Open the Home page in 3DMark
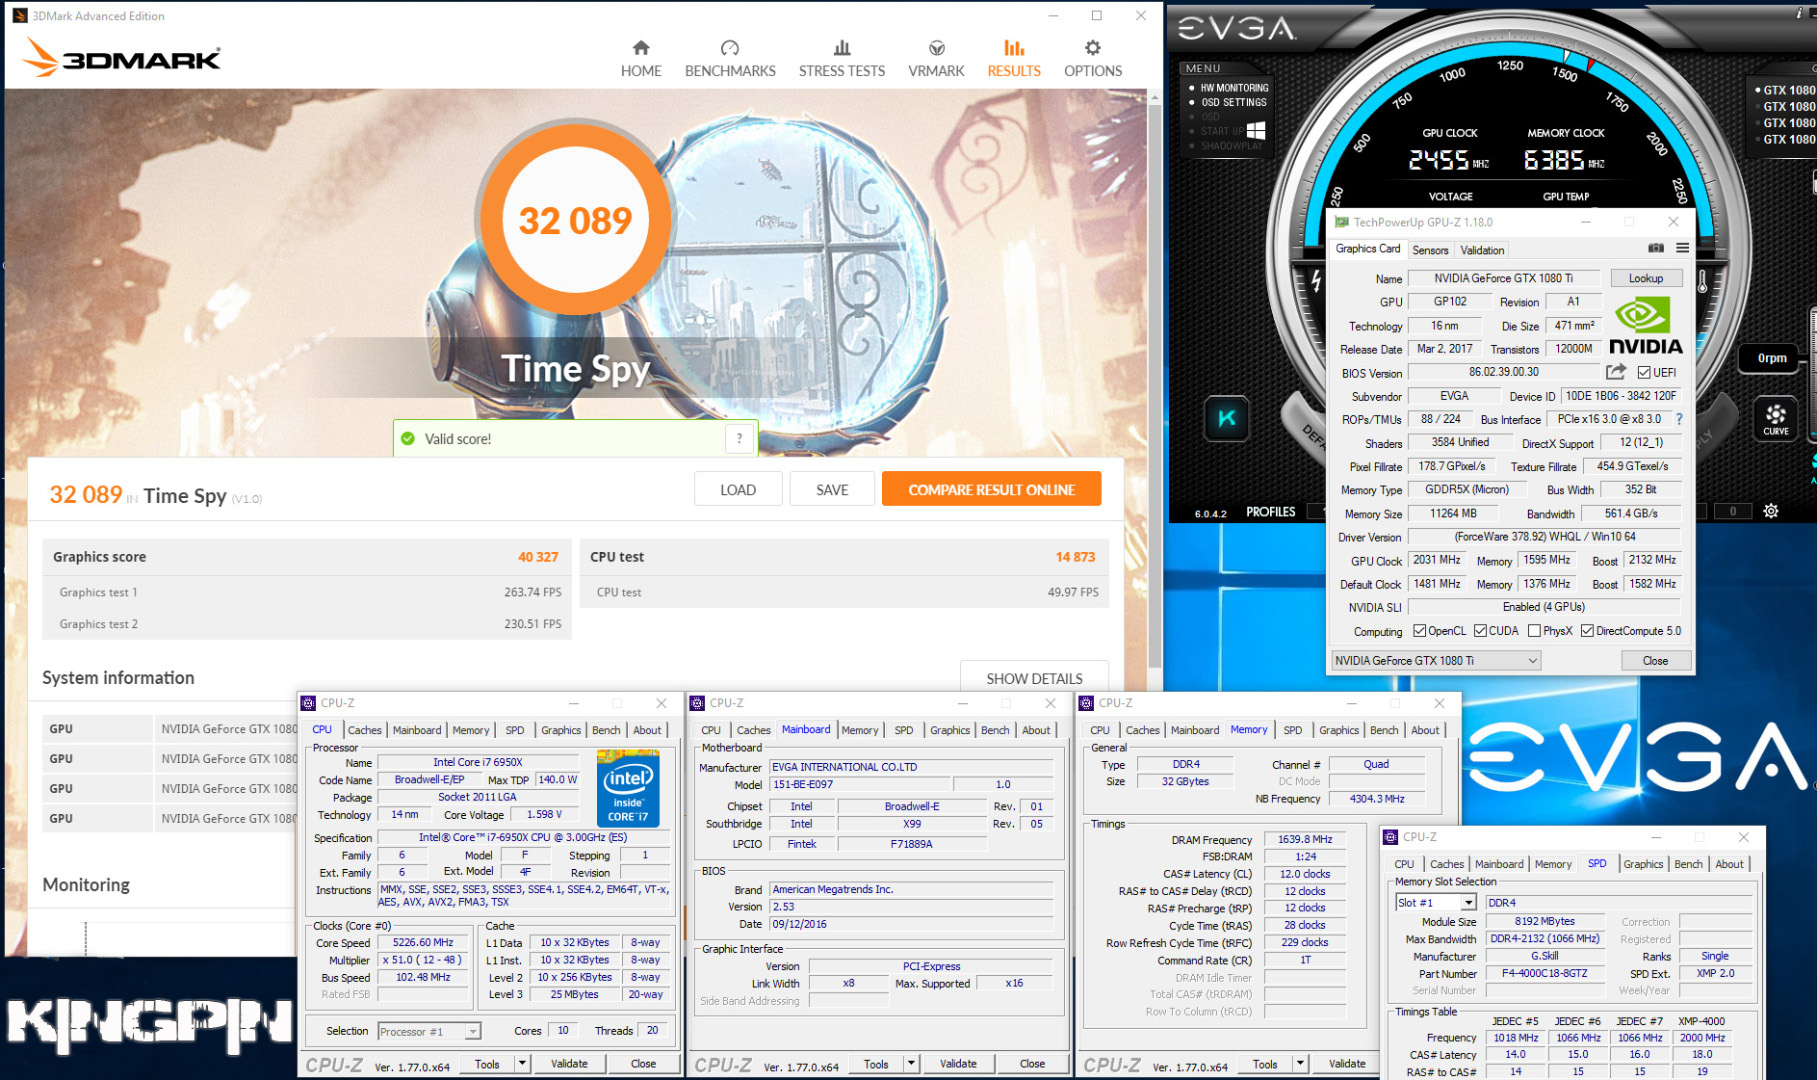 click(x=641, y=58)
